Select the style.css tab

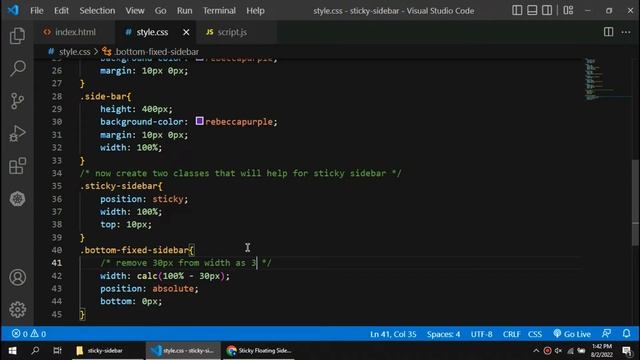tap(152, 32)
